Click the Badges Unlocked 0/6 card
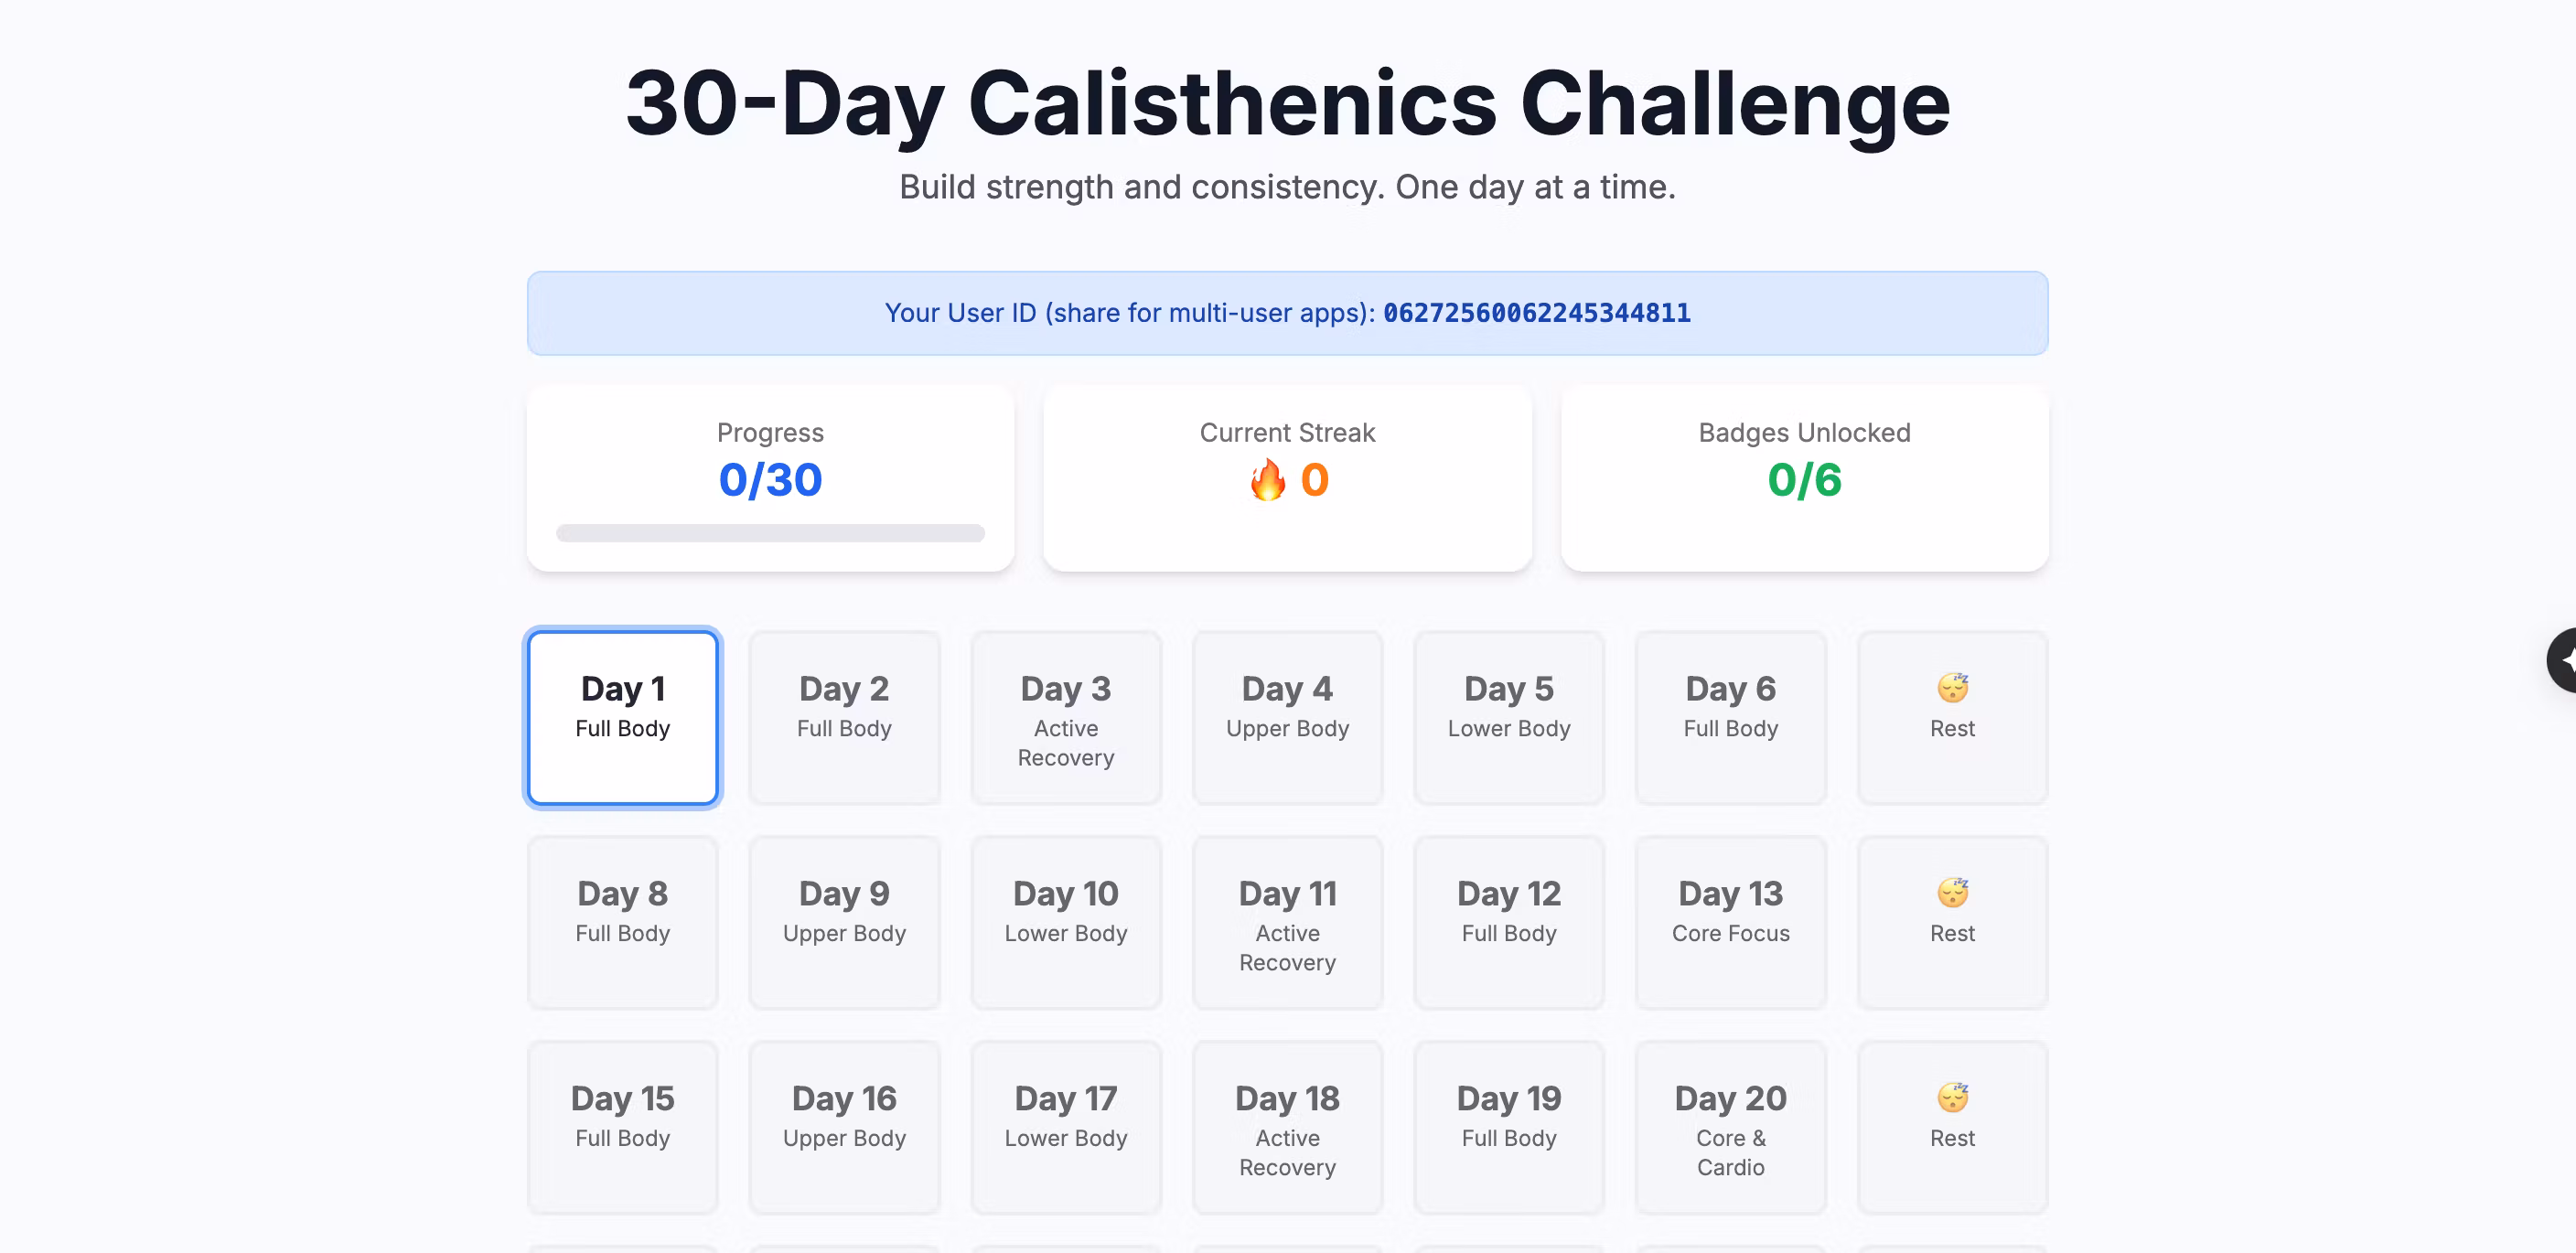Viewport: 2576px width, 1253px height. 1804,478
